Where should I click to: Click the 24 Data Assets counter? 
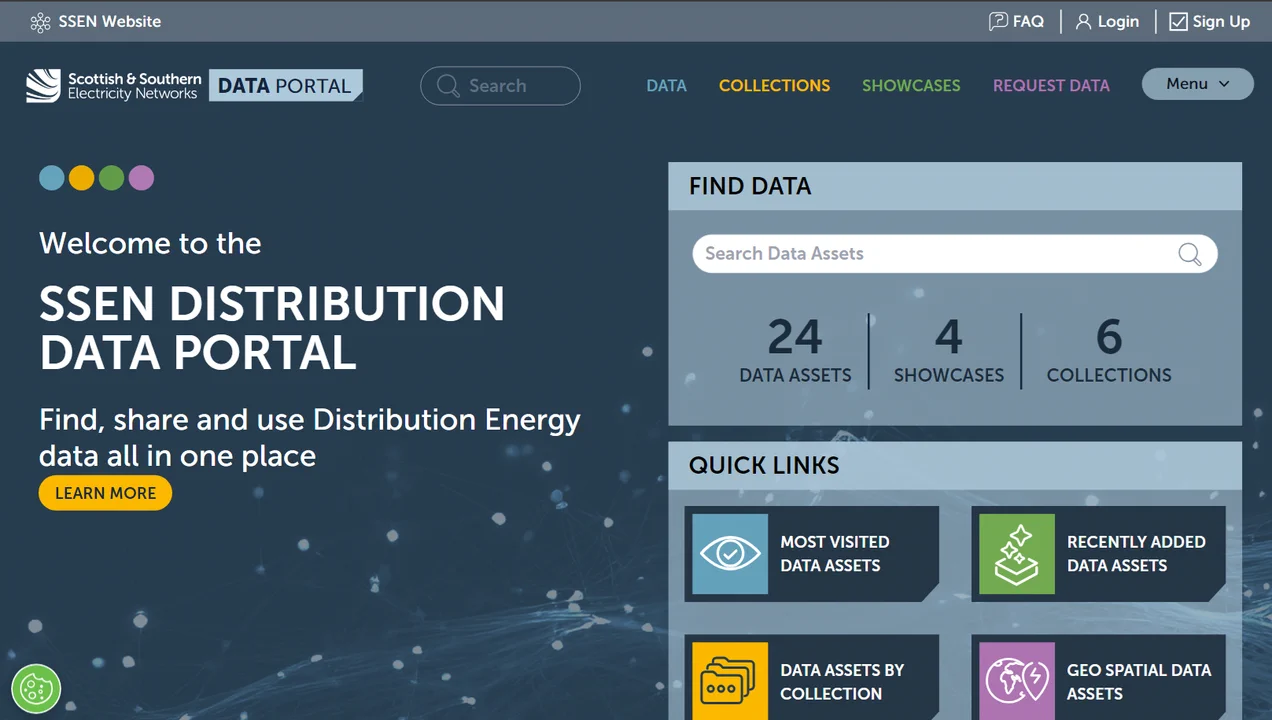click(x=795, y=350)
